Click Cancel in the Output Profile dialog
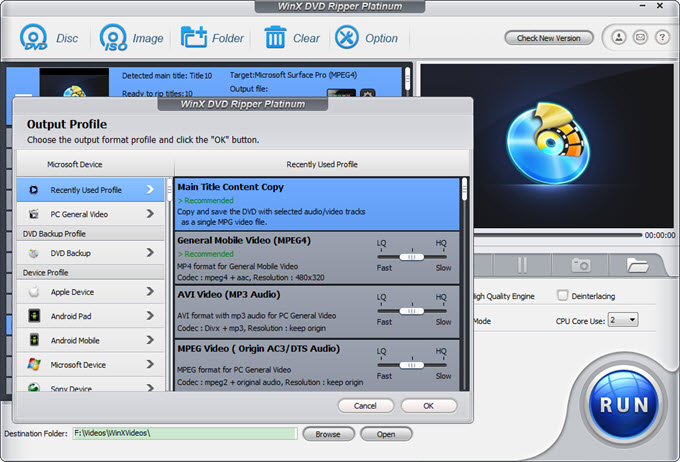Screen dimensions: 680x462 tap(366, 406)
